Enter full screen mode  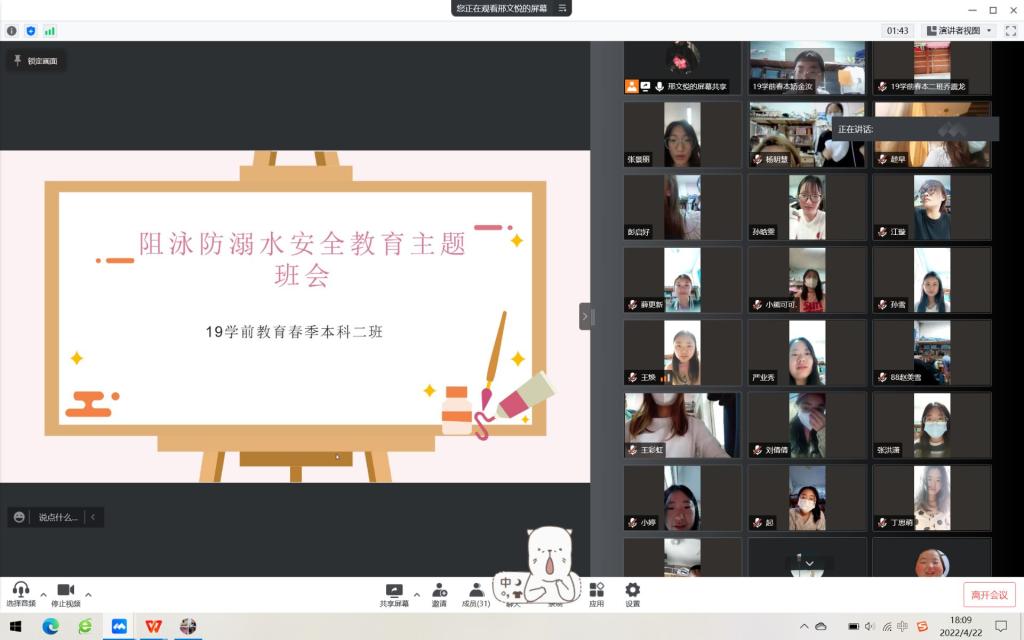(x=1011, y=31)
